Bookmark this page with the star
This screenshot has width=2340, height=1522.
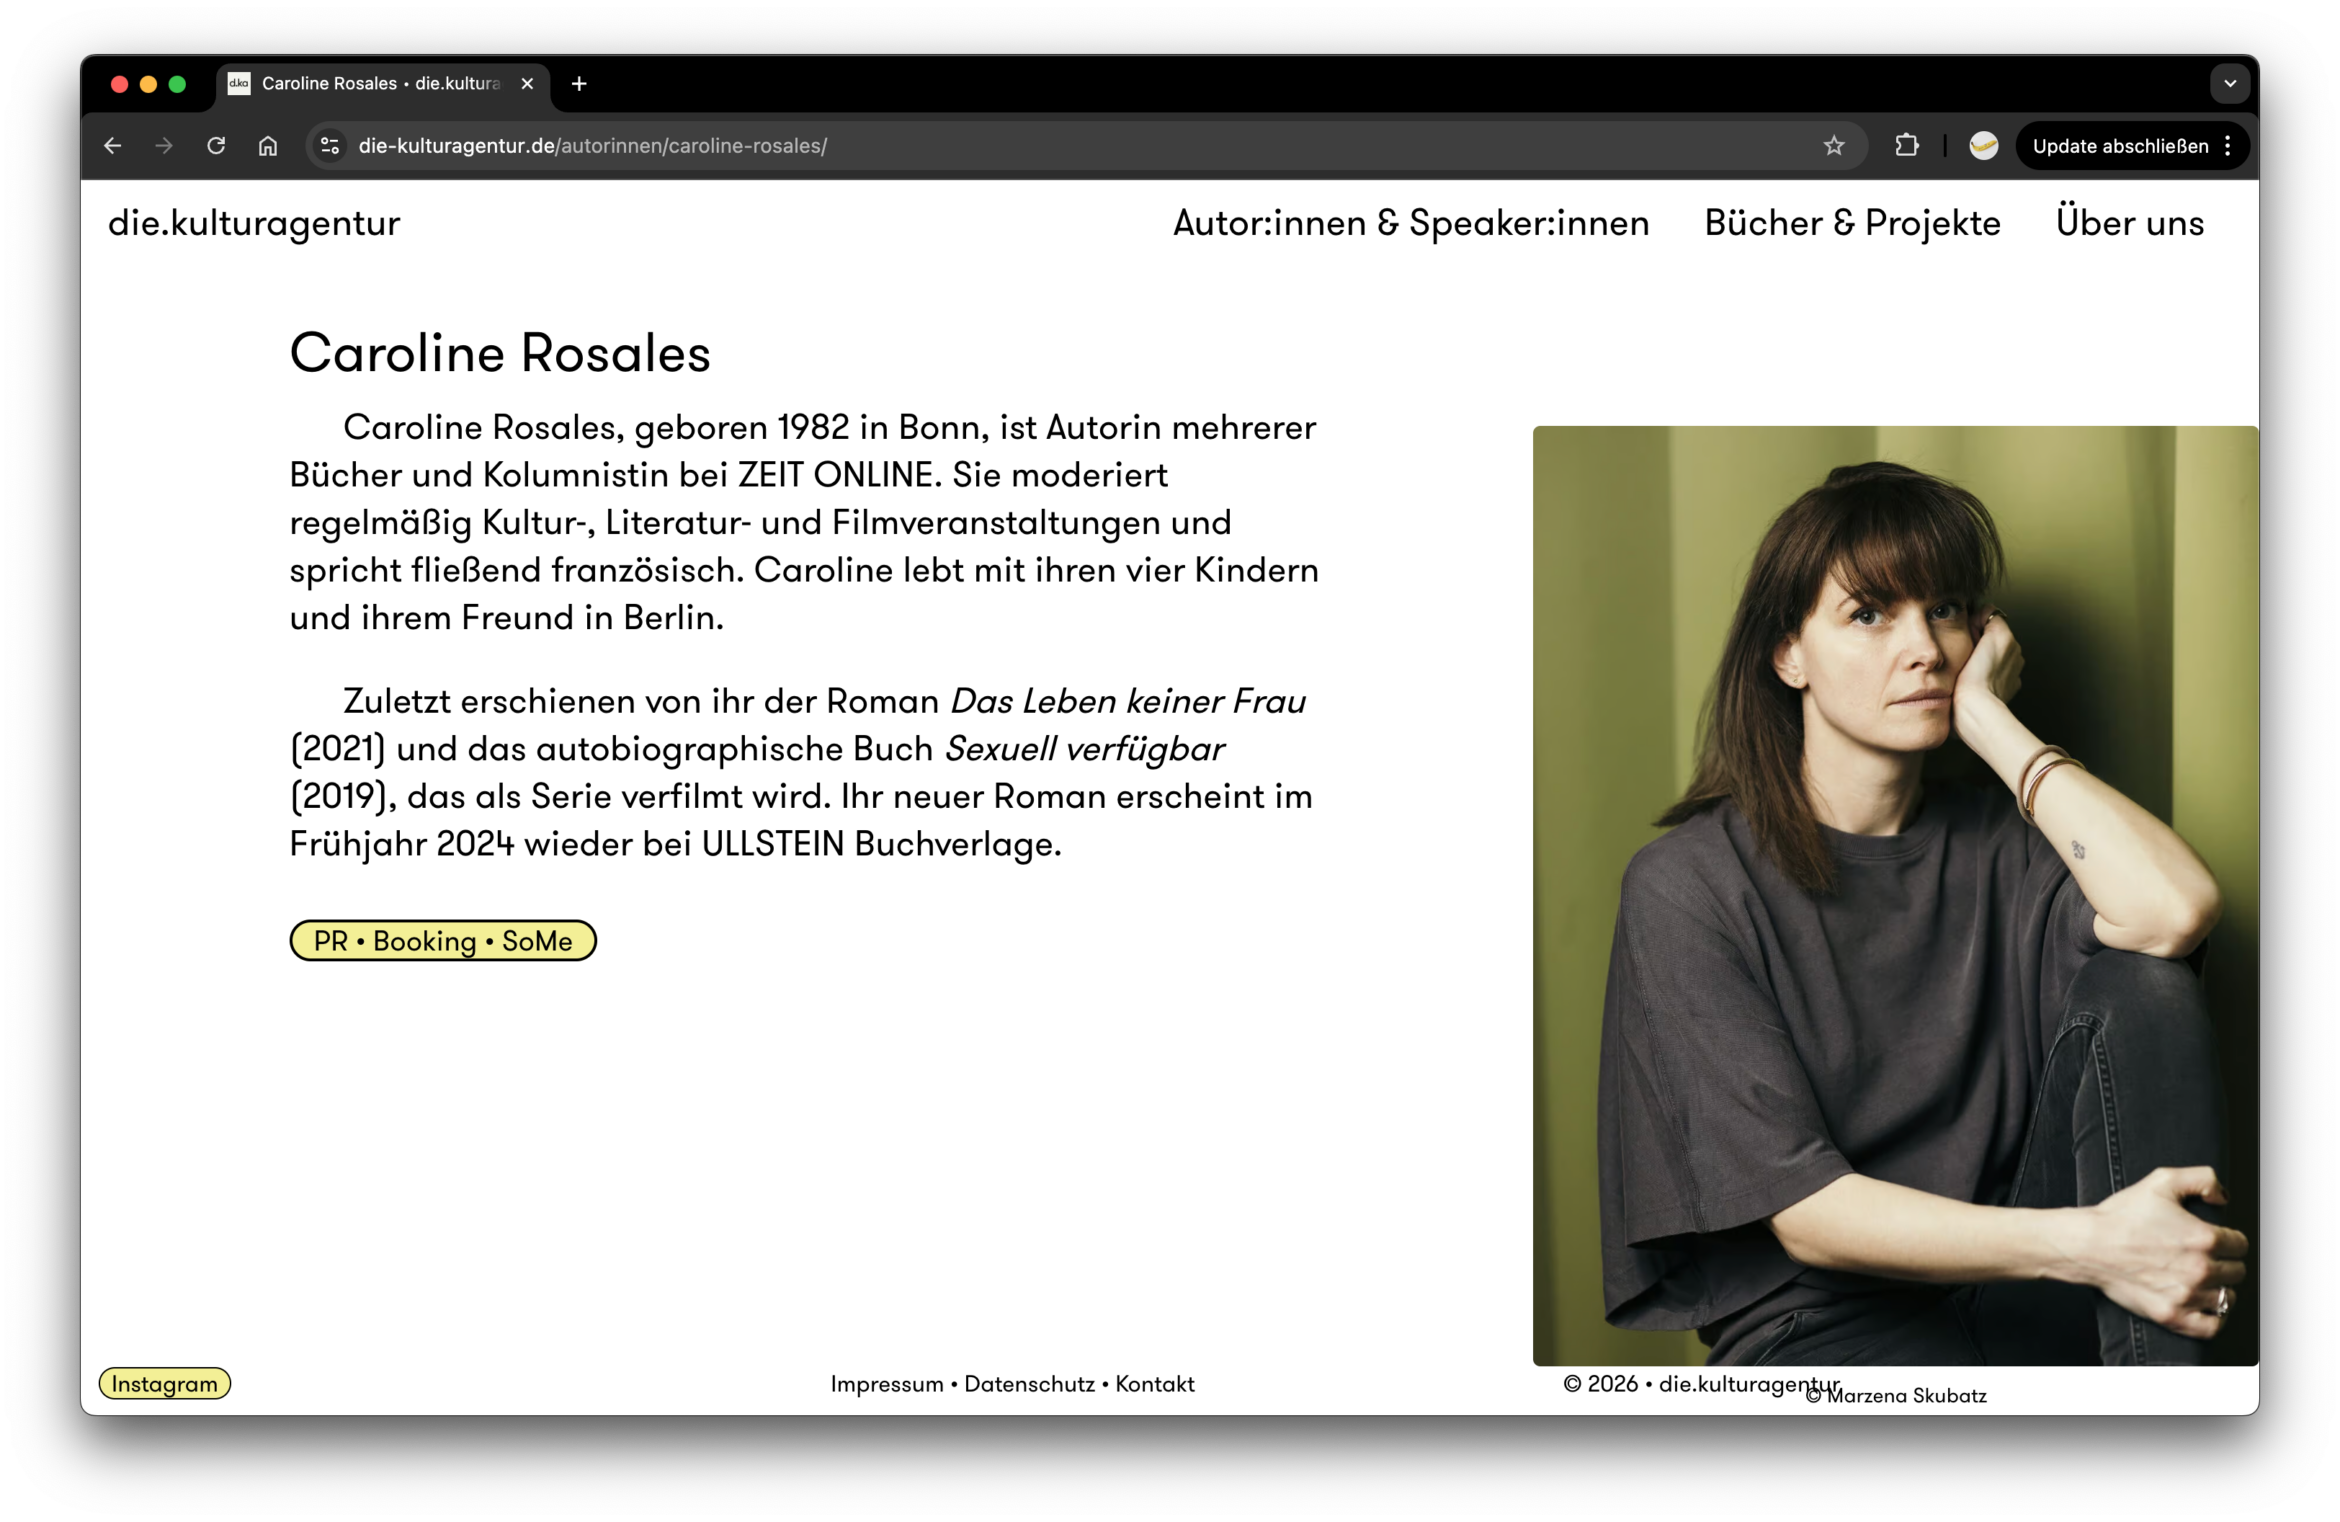coord(1833,146)
